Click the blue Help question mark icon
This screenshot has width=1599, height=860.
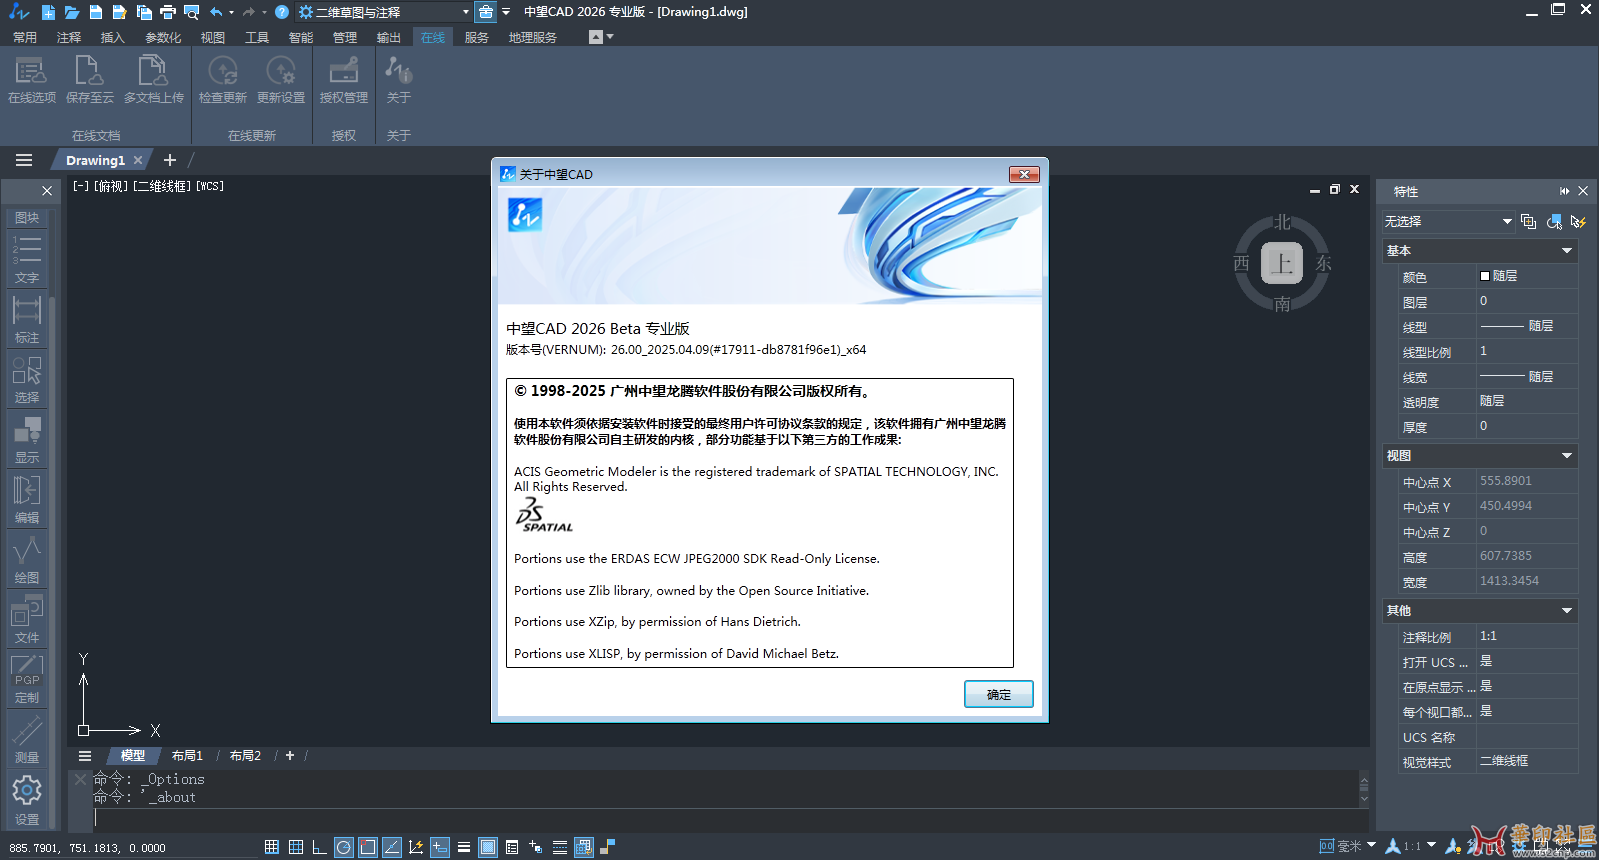[282, 12]
